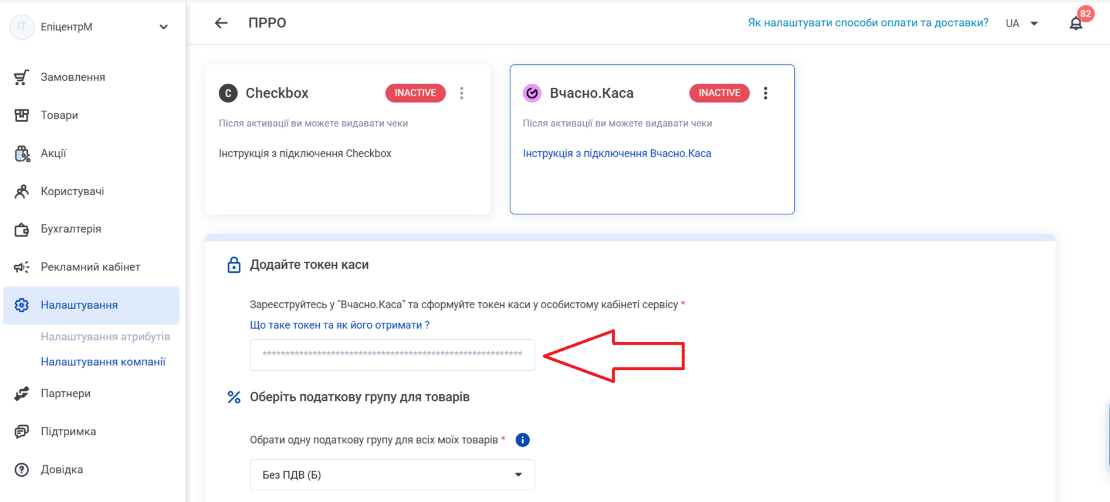
Task: Open Налаштування компанії submenu item
Action: tap(103, 362)
